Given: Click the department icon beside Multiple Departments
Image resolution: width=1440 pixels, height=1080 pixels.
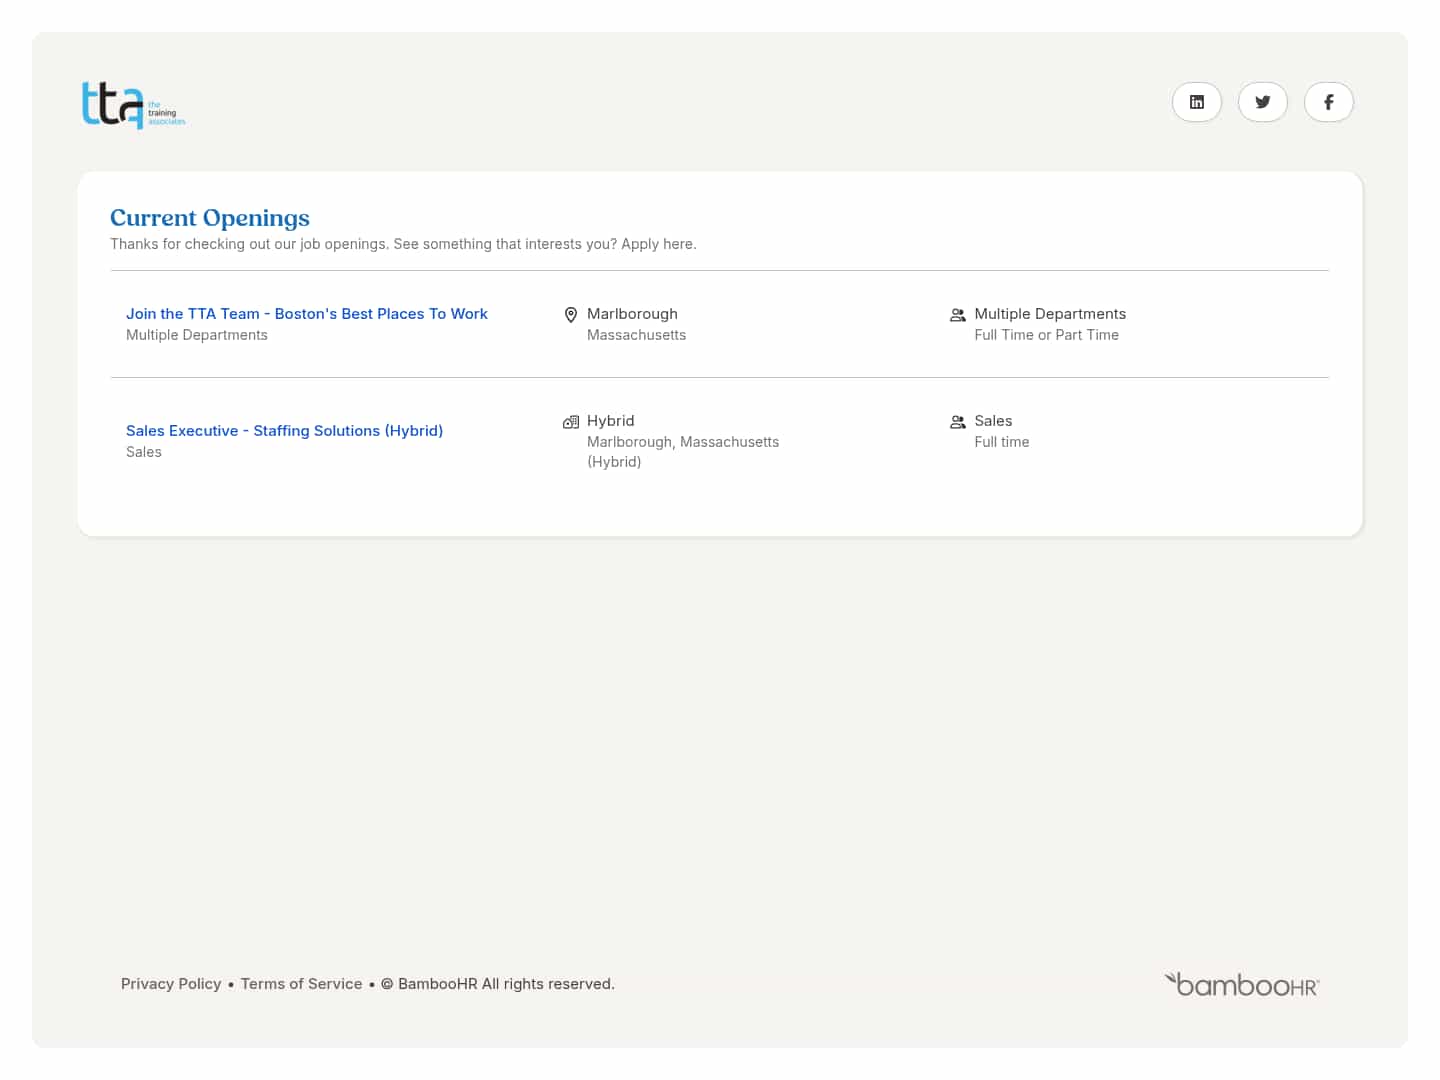Looking at the screenshot, I should click(957, 314).
